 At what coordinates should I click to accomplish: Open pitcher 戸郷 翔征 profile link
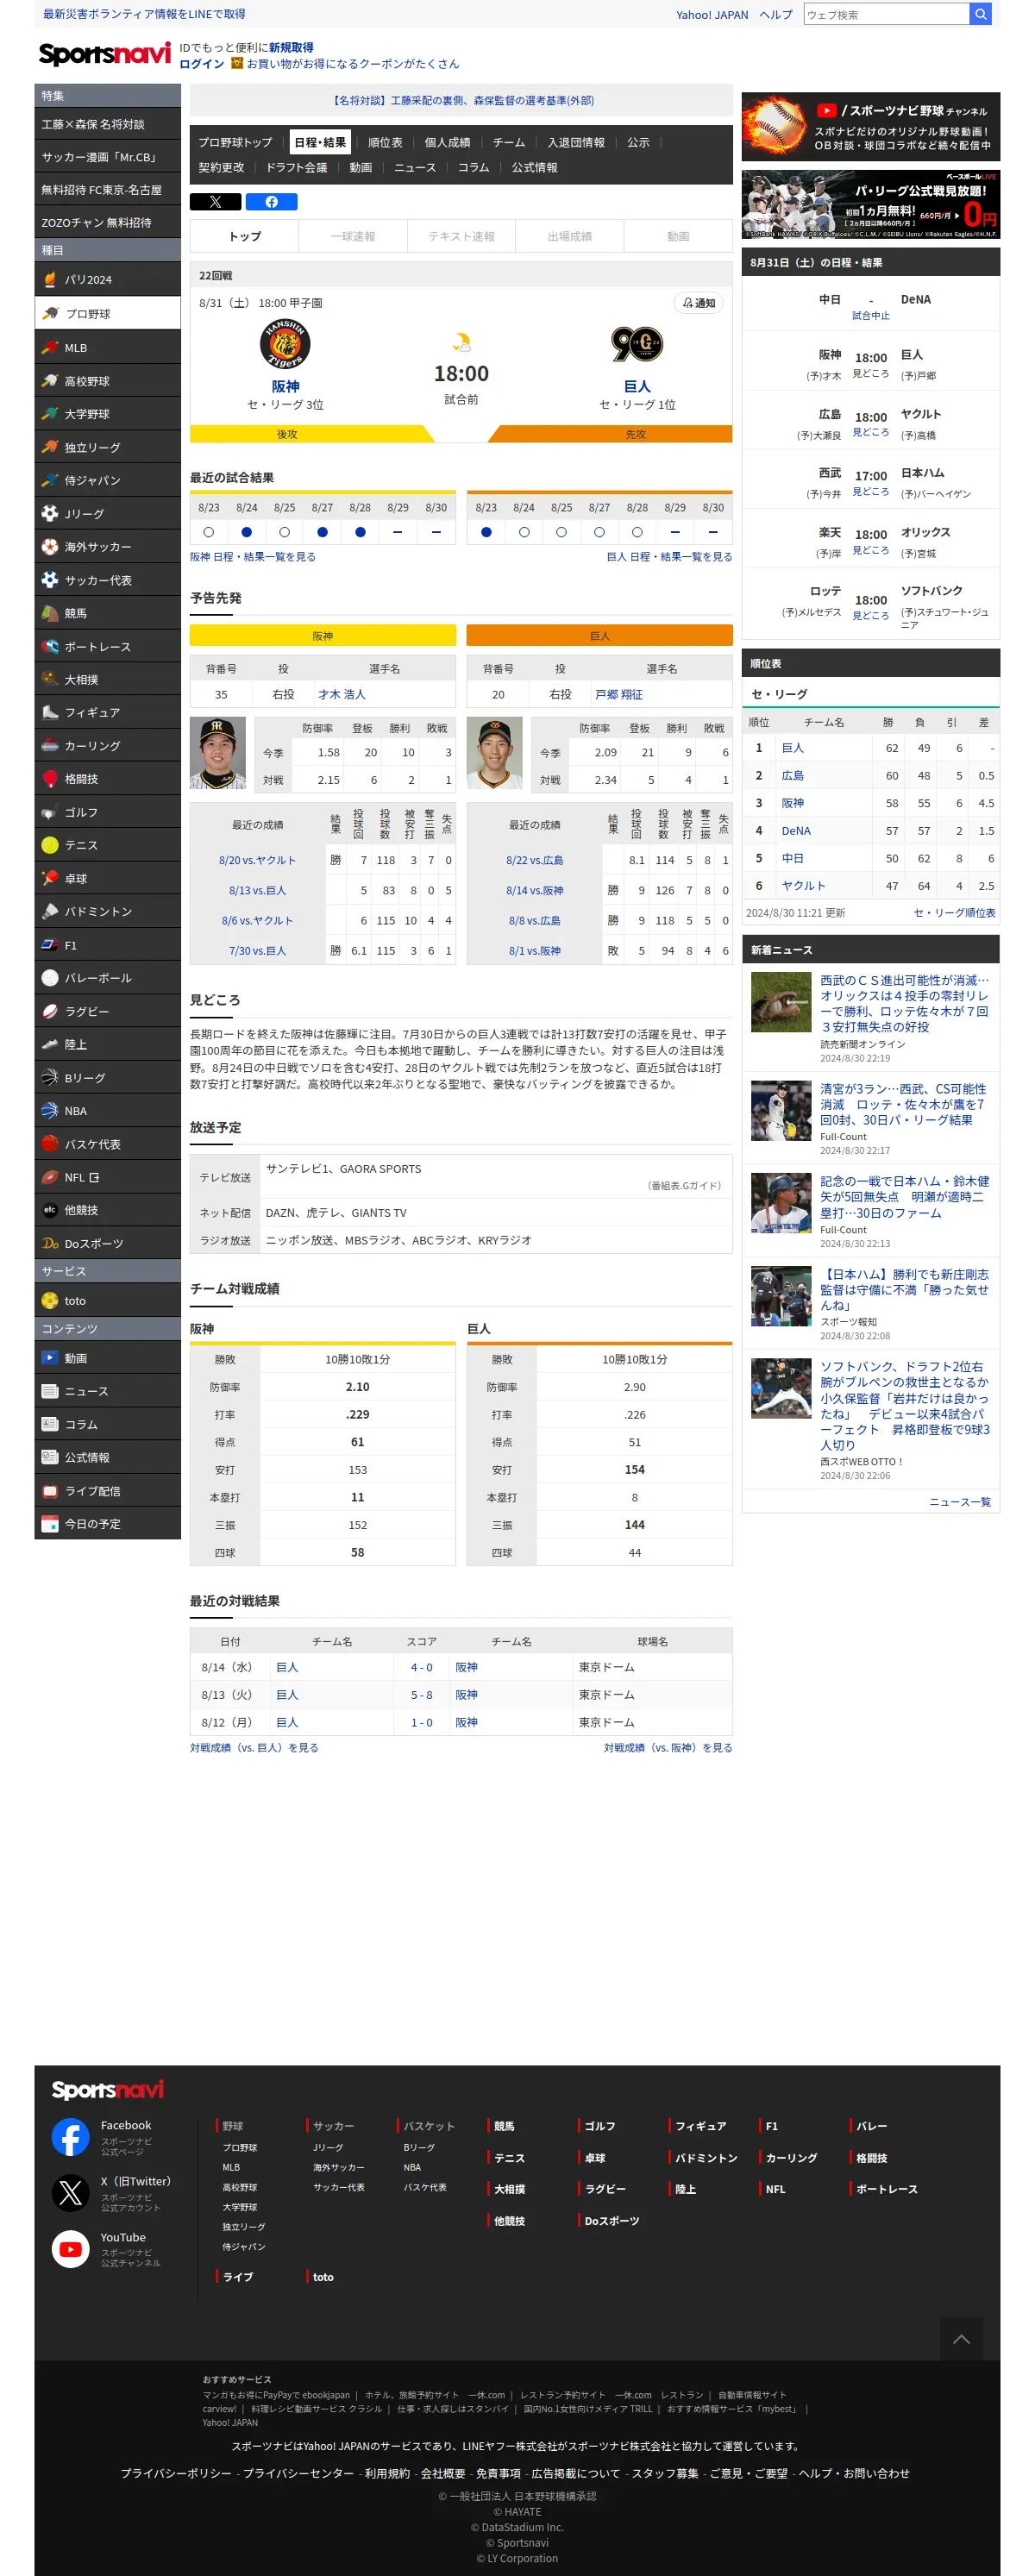619,694
